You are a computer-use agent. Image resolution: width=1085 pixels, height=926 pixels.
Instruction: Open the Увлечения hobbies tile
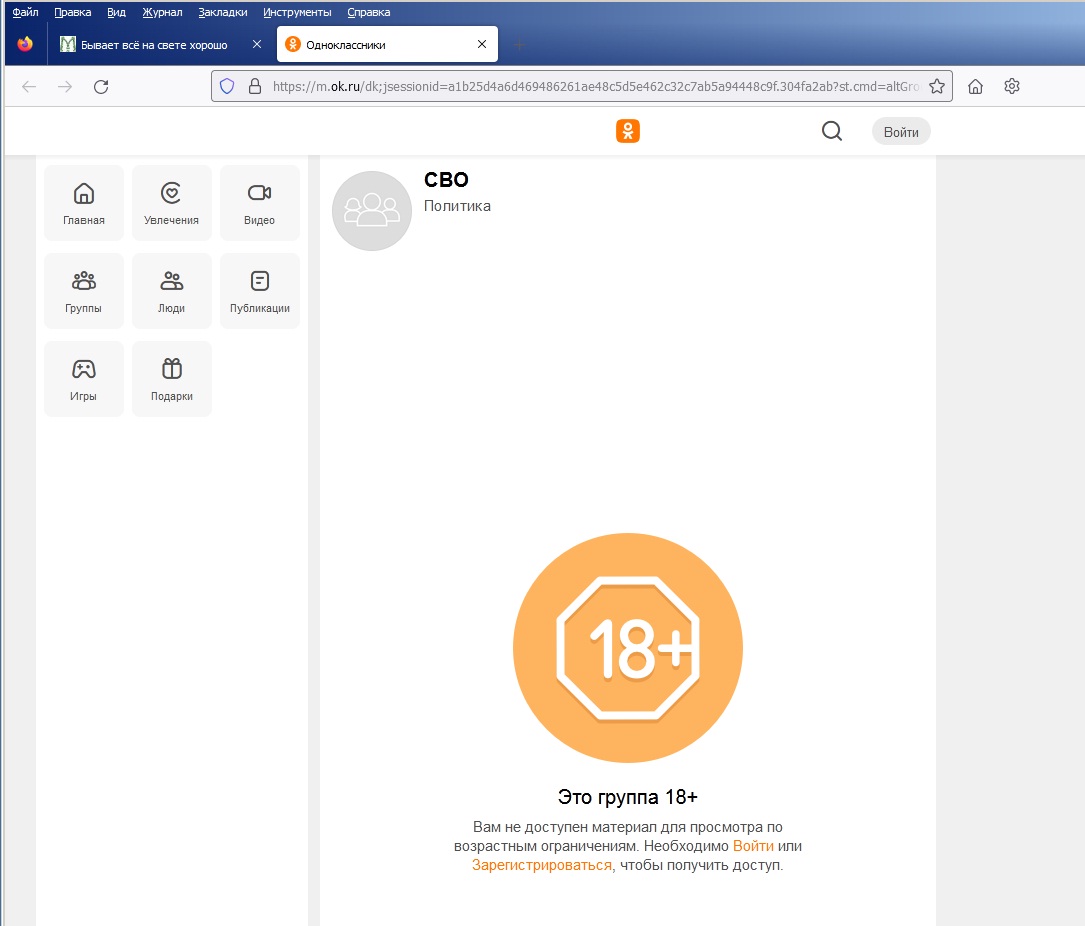click(172, 203)
